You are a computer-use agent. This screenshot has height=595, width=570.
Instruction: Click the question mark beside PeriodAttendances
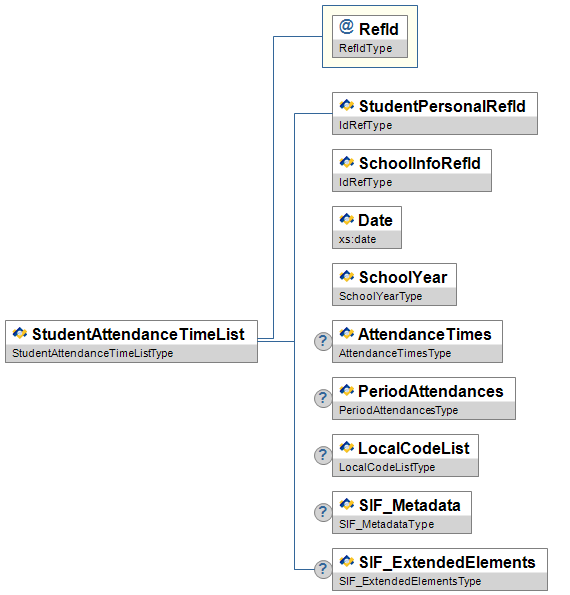[x=323, y=398]
